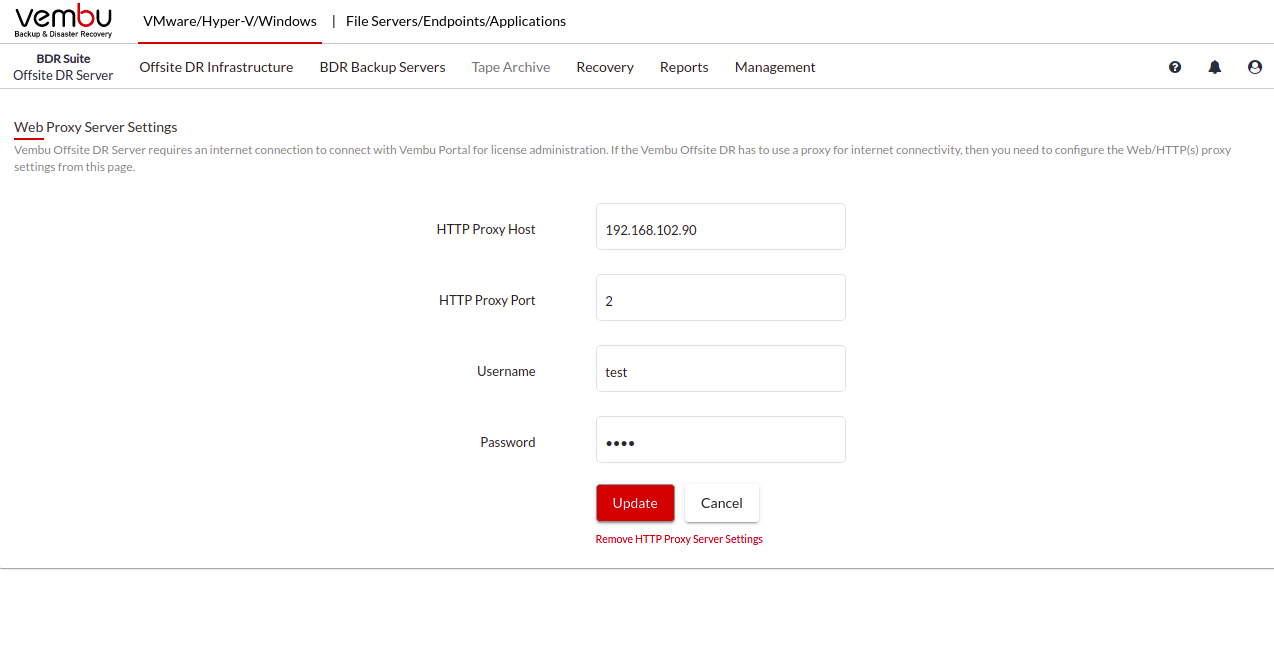1274x663 pixels.
Task: Open the Tape Archive menu
Action: tap(511, 67)
